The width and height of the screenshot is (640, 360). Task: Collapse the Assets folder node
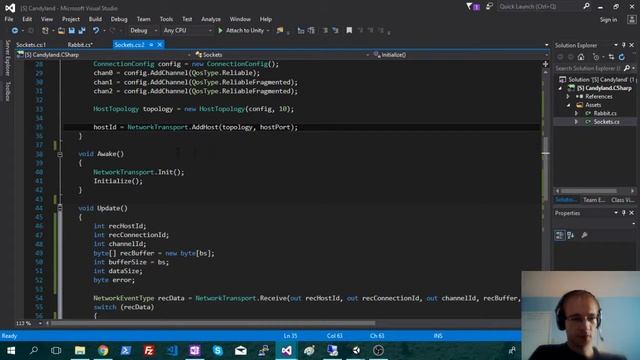(x=569, y=105)
